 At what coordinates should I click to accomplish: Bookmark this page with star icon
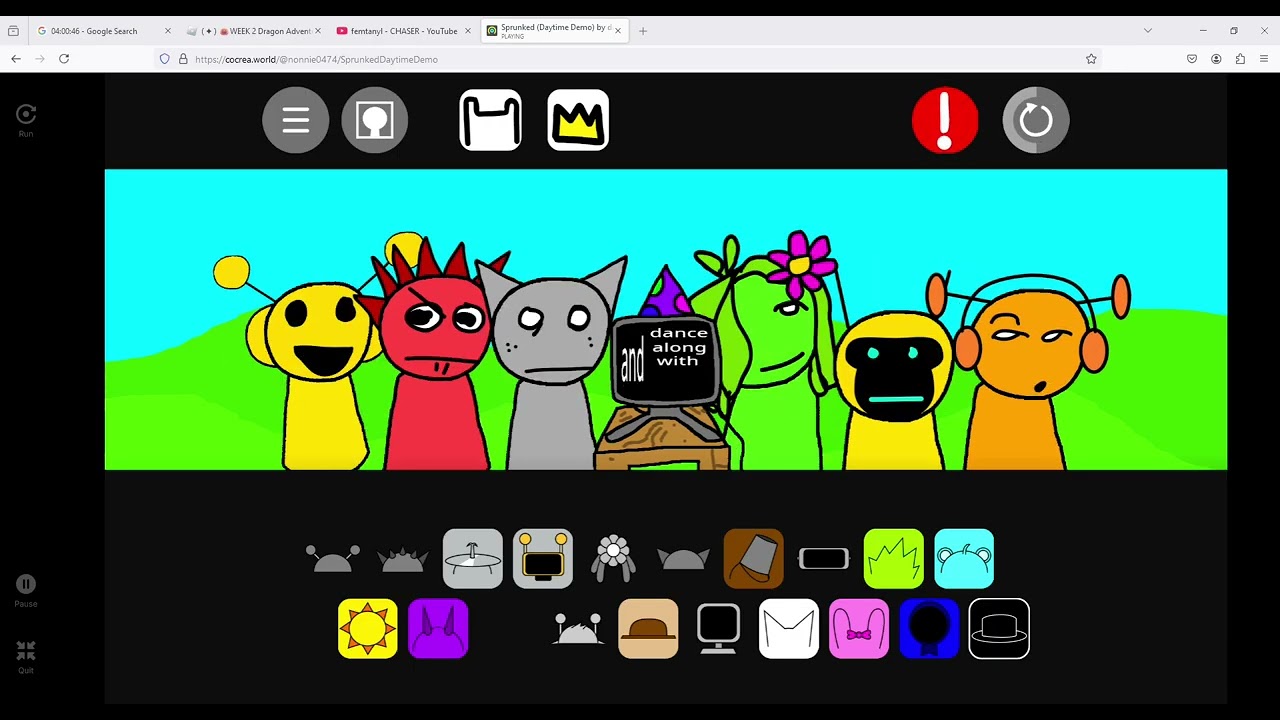(x=1091, y=59)
